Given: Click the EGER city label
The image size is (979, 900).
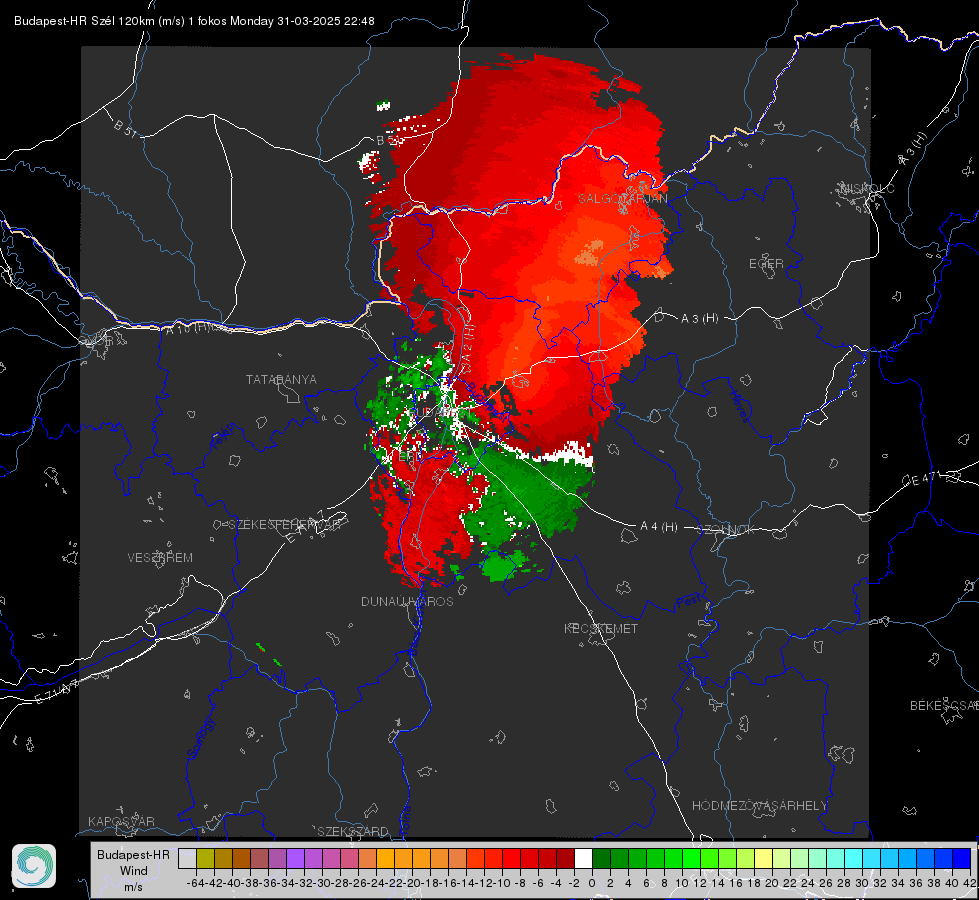Looking at the screenshot, I should 766,264.
